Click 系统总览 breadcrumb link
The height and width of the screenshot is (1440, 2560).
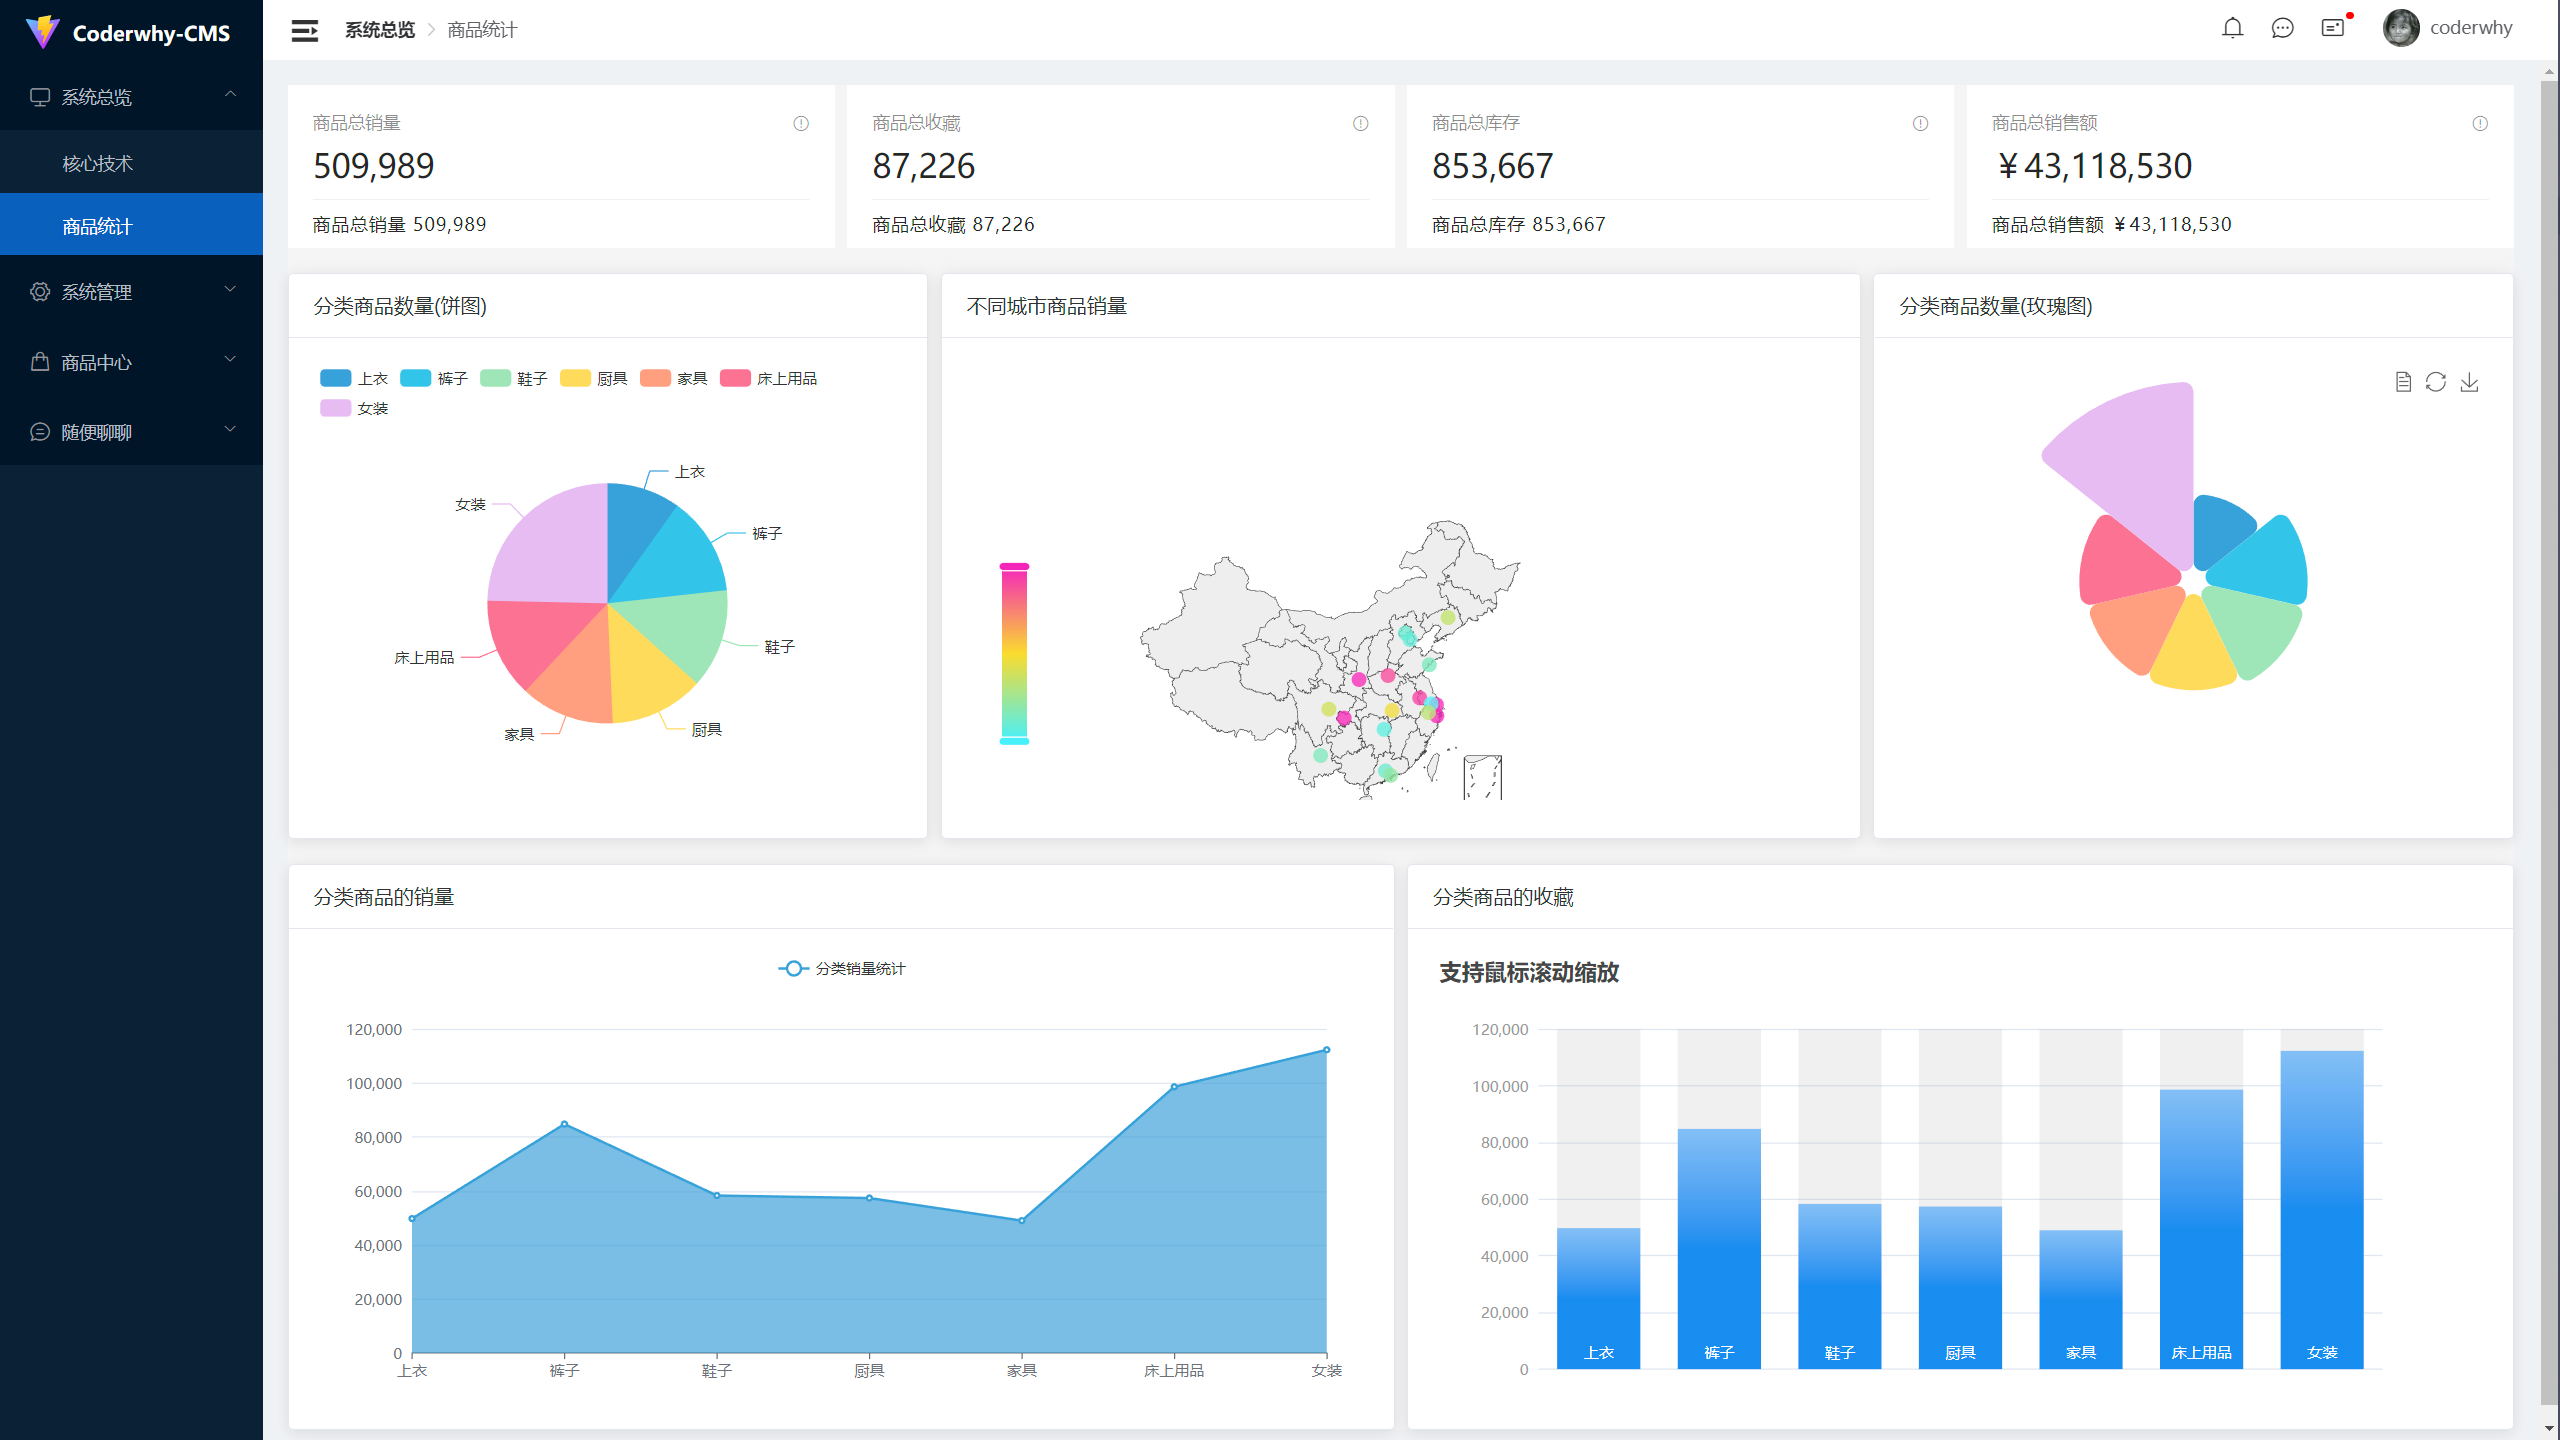(380, 30)
